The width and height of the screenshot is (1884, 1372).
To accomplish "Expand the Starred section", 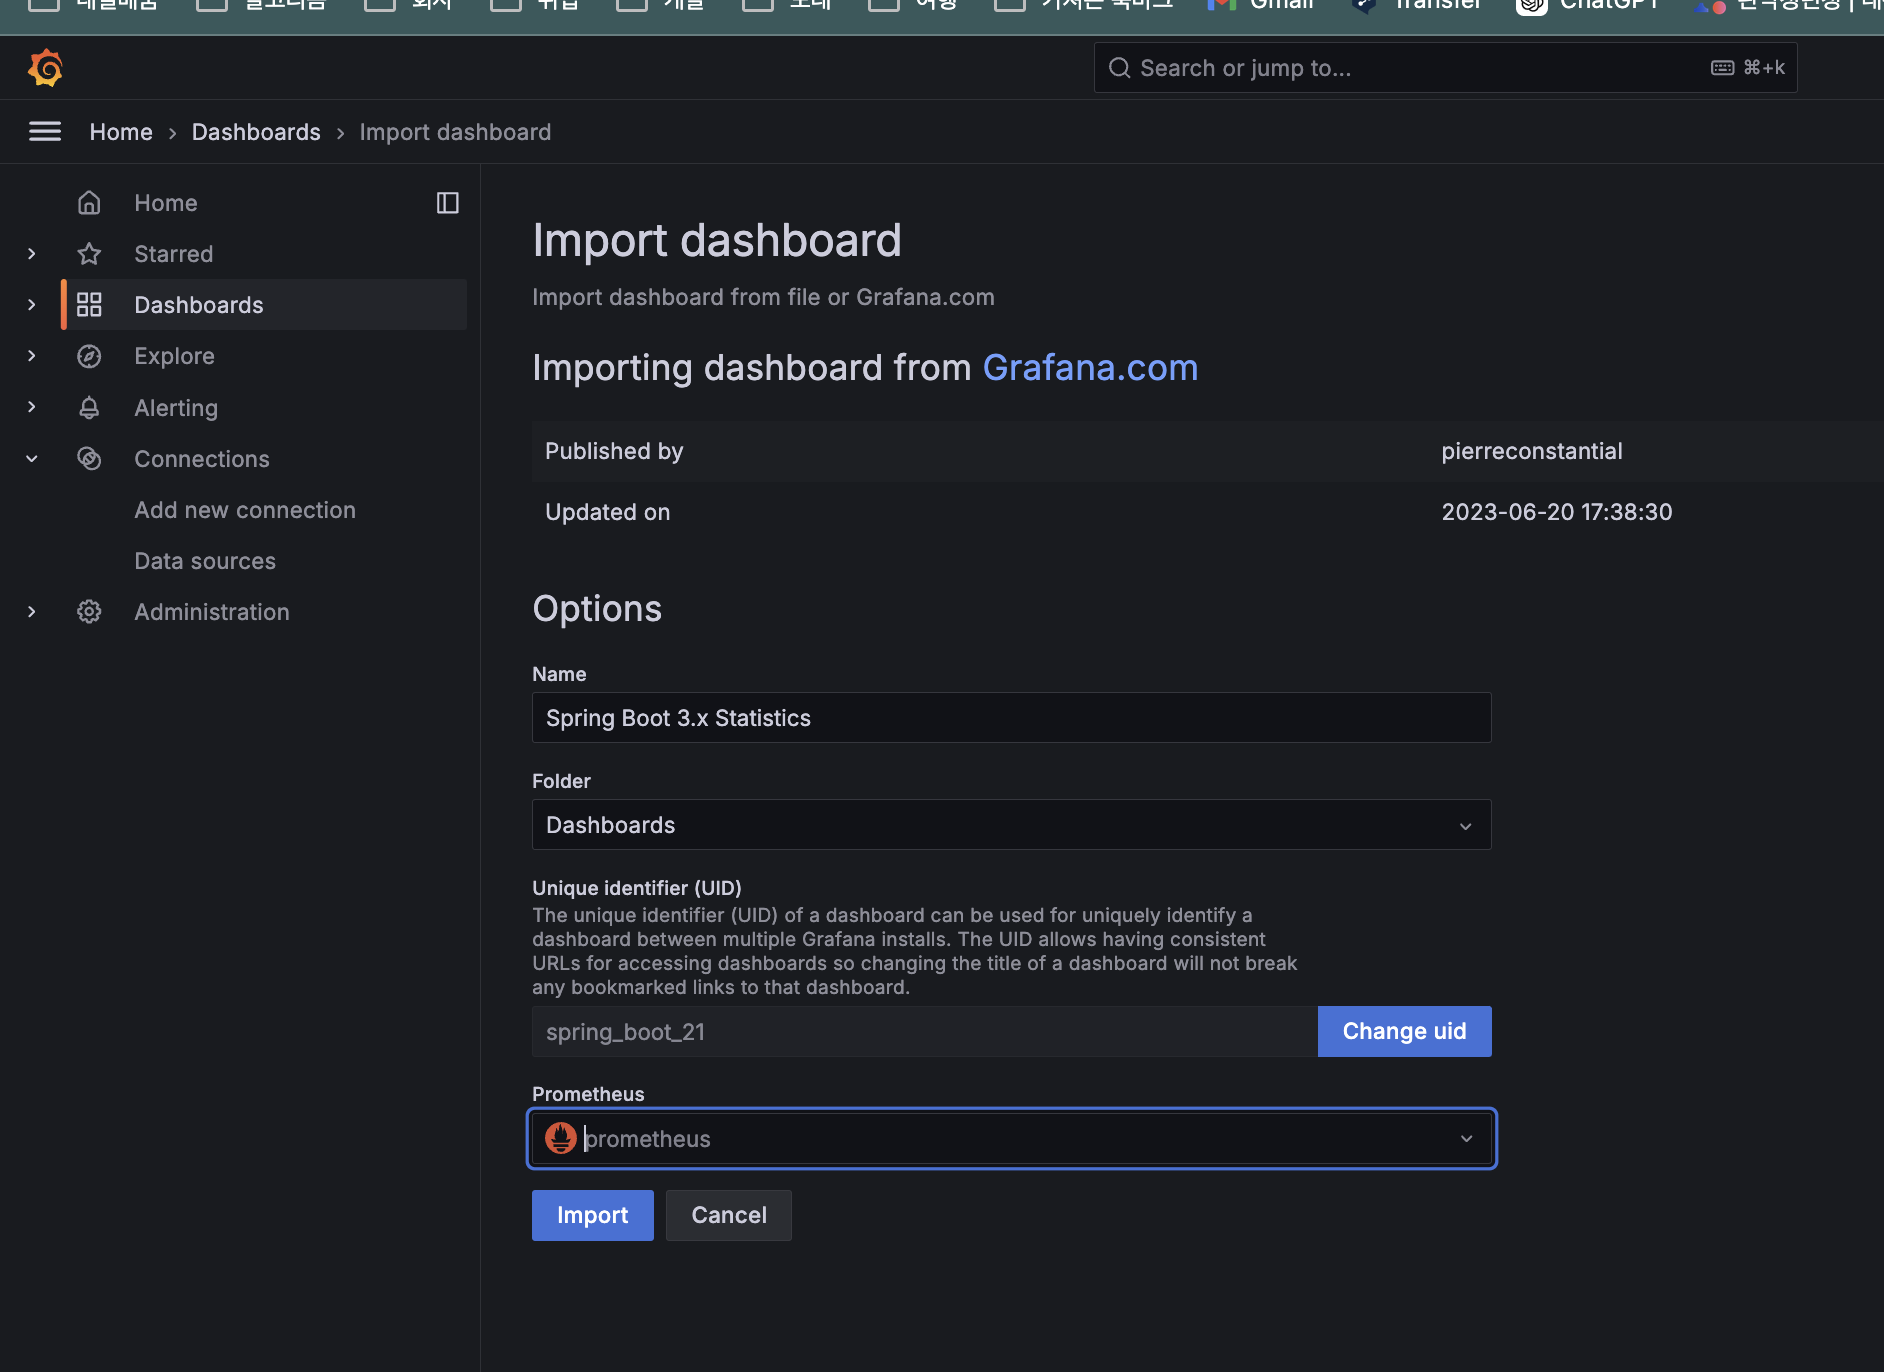I will click(32, 254).
